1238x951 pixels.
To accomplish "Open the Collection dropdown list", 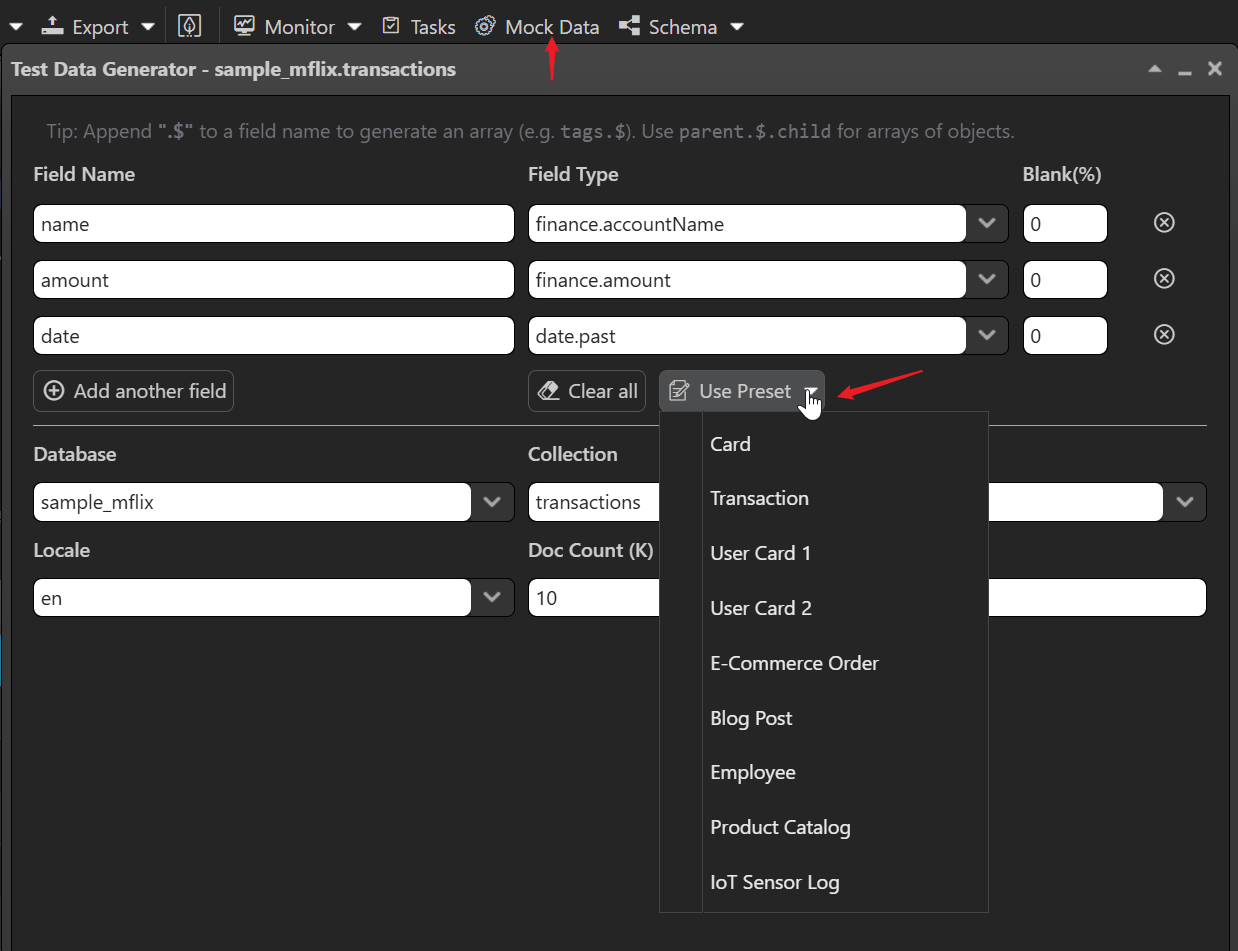I will coord(1185,502).
